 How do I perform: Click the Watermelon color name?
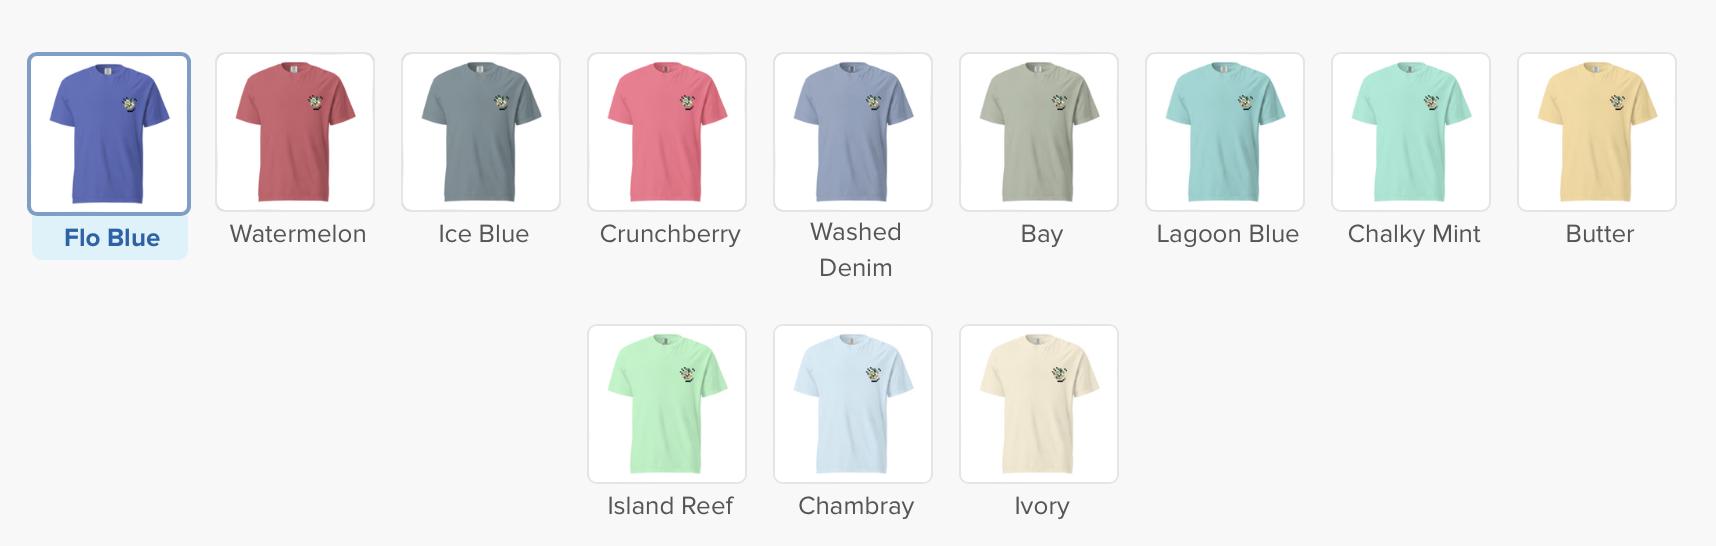click(x=298, y=234)
